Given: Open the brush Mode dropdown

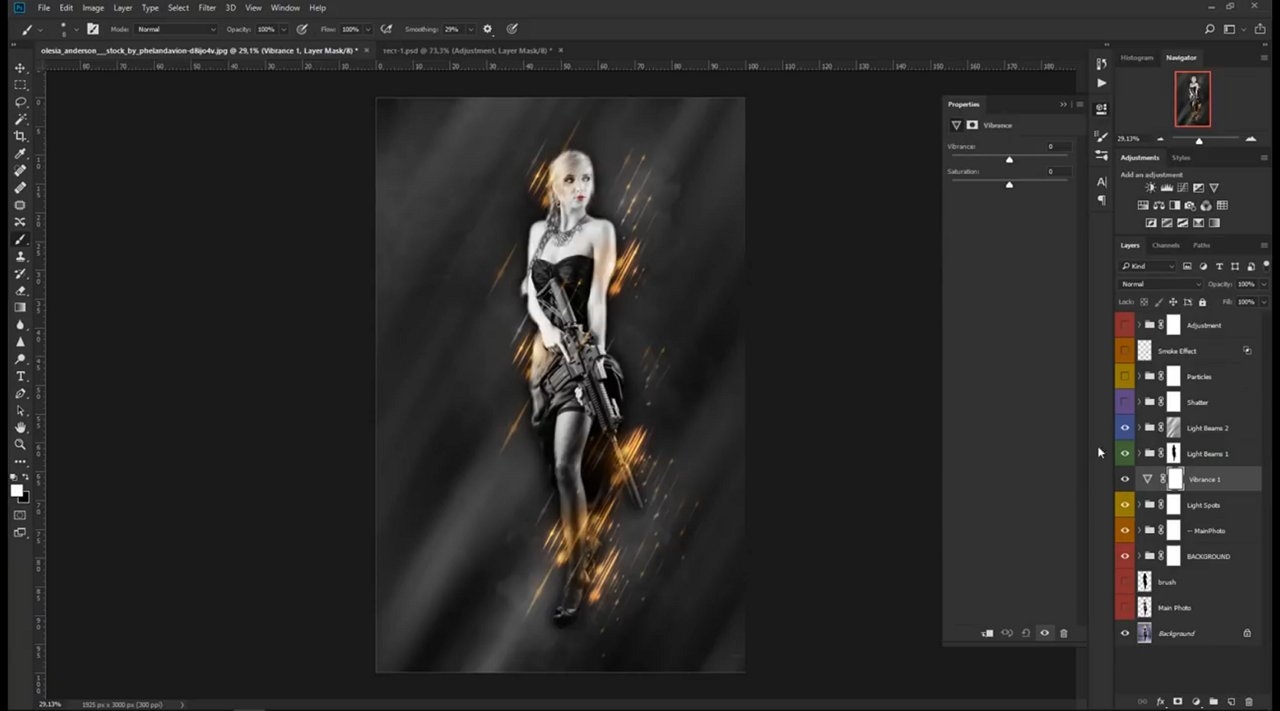Looking at the screenshot, I should [x=176, y=29].
